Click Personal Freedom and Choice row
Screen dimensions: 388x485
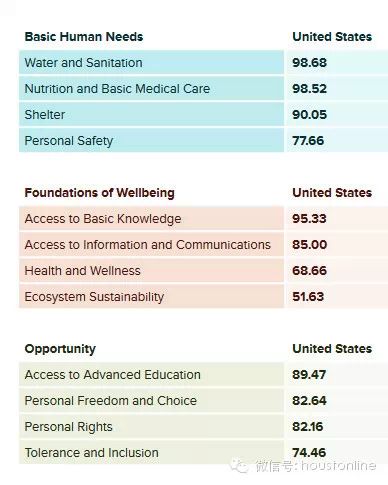(x=203, y=401)
